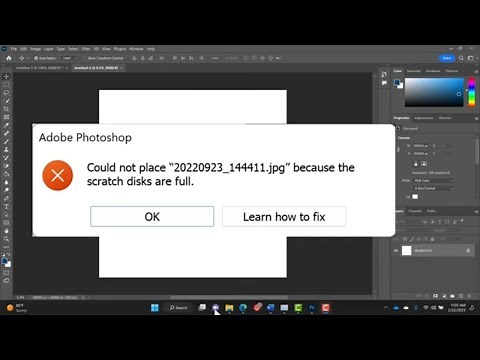The width and height of the screenshot is (480, 360).
Task: Click the canvas Fill color swatch
Action: 415,197
